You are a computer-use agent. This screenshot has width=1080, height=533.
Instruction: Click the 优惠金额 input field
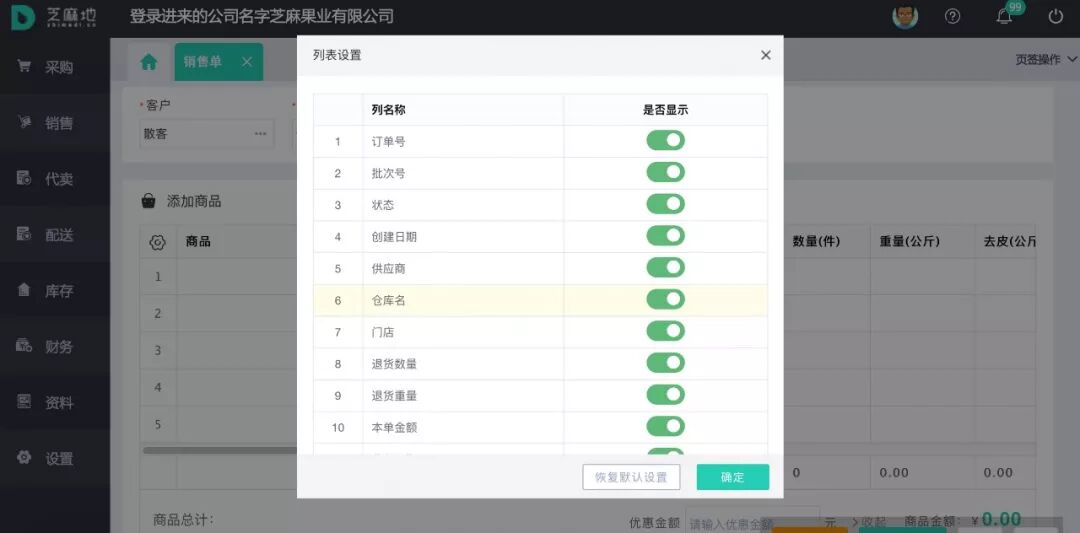pos(753,522)
